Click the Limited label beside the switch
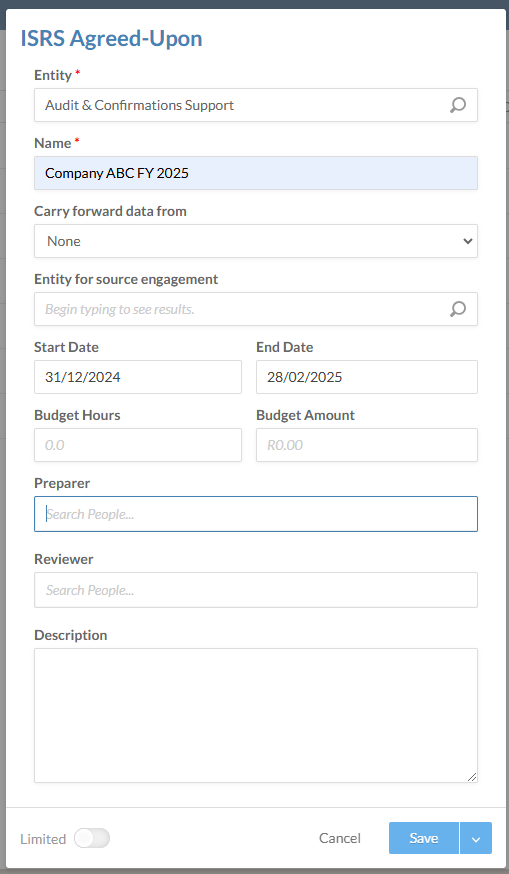 pos(43,839)
